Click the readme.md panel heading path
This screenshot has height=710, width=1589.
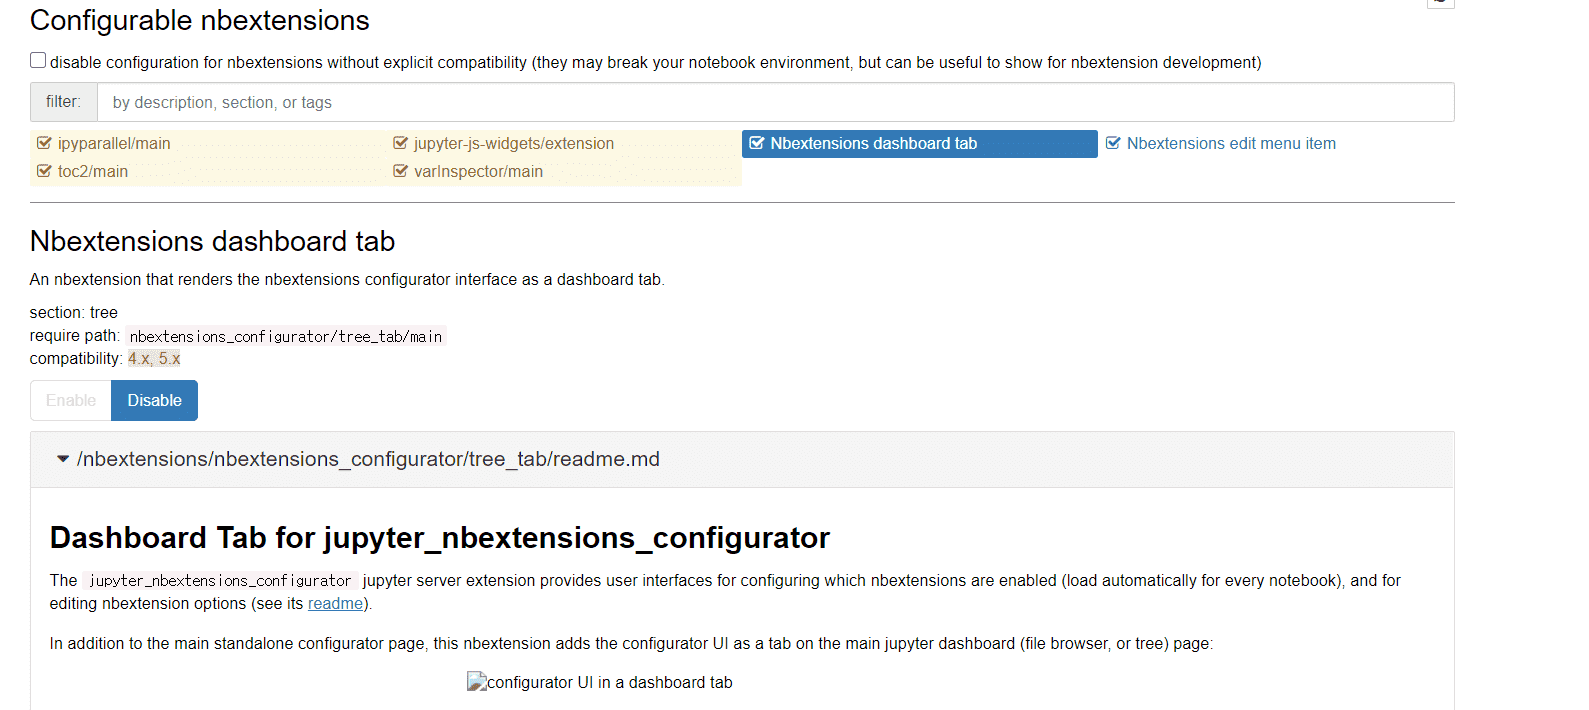368,459
